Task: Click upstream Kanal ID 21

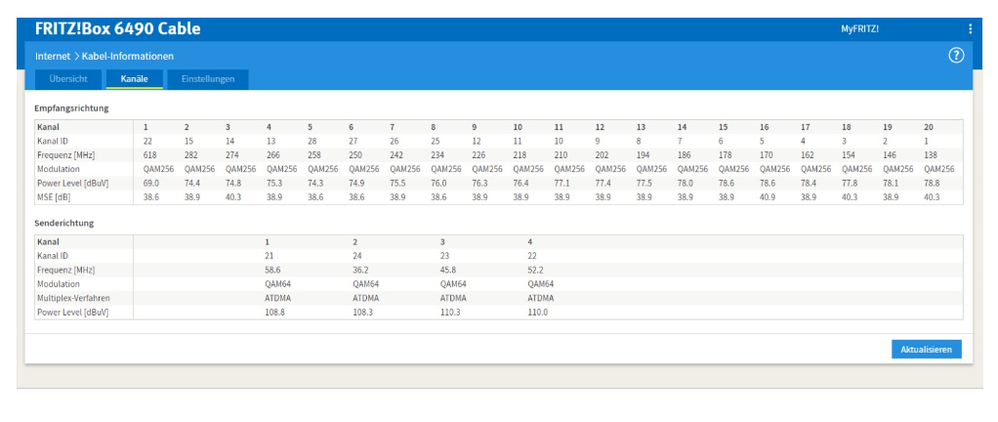Action: coord(269,256)
